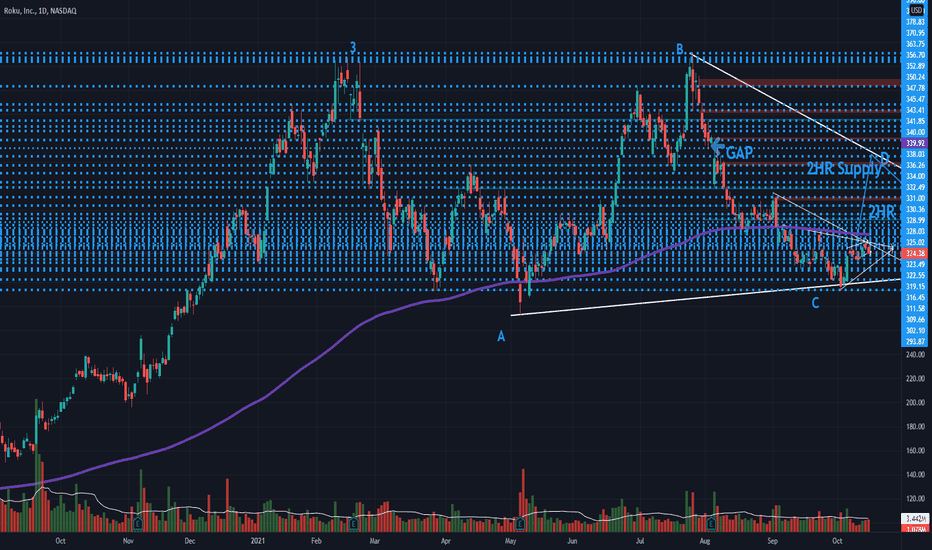Screen dimensions: 932x550
Task: Click the 2021 label on time axis
Action: pyautogui.click(x=257, y=541)
